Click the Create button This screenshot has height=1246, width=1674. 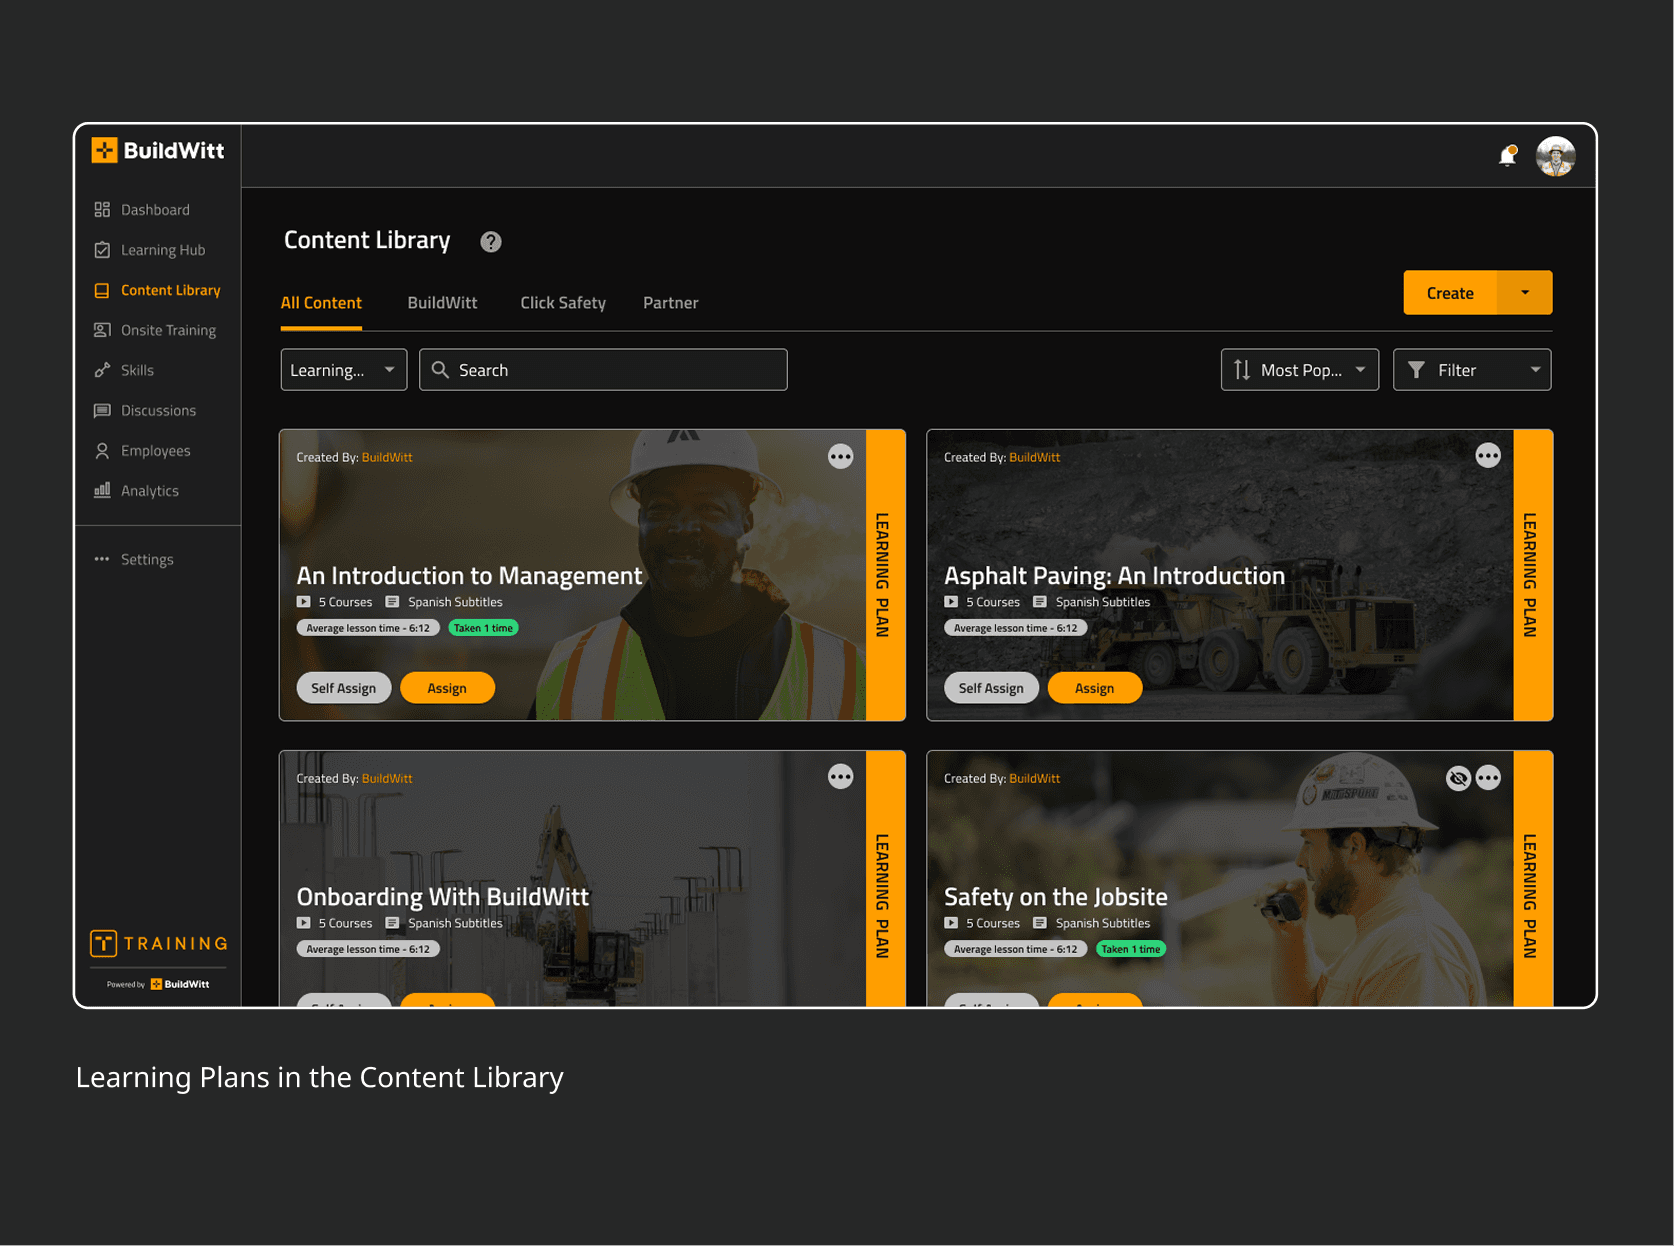(1450, 293)
